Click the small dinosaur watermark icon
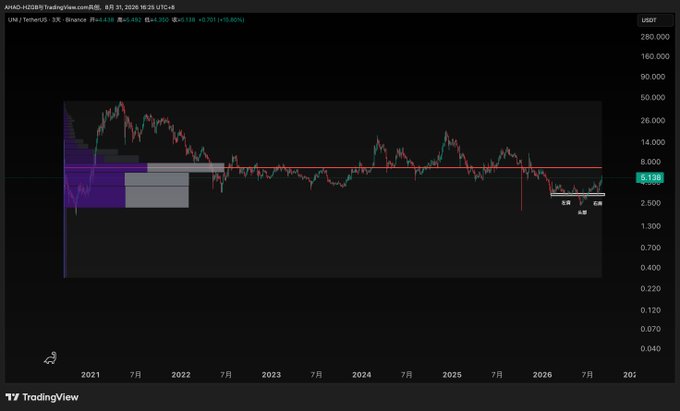This screenshot has height=411, width=680. pos(50,358)
